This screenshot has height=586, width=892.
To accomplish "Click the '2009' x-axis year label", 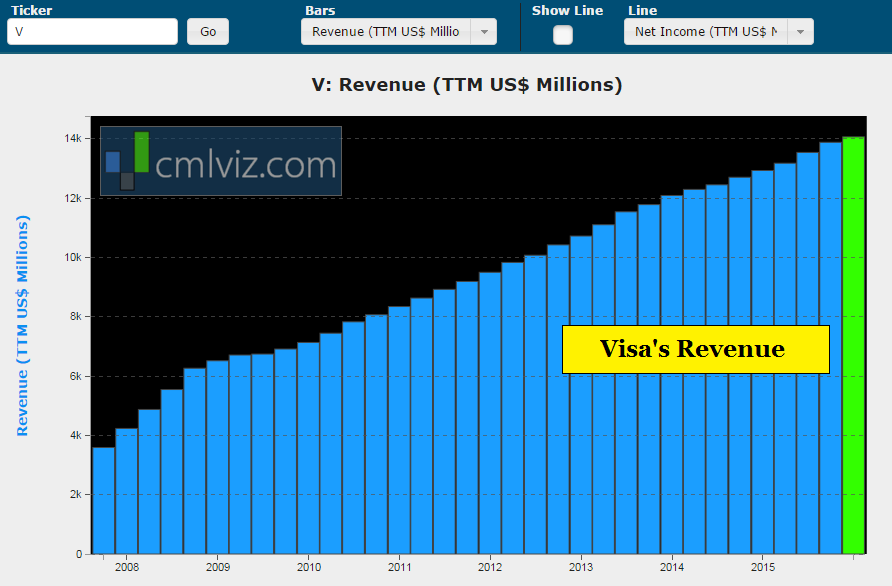I will 218,567.
